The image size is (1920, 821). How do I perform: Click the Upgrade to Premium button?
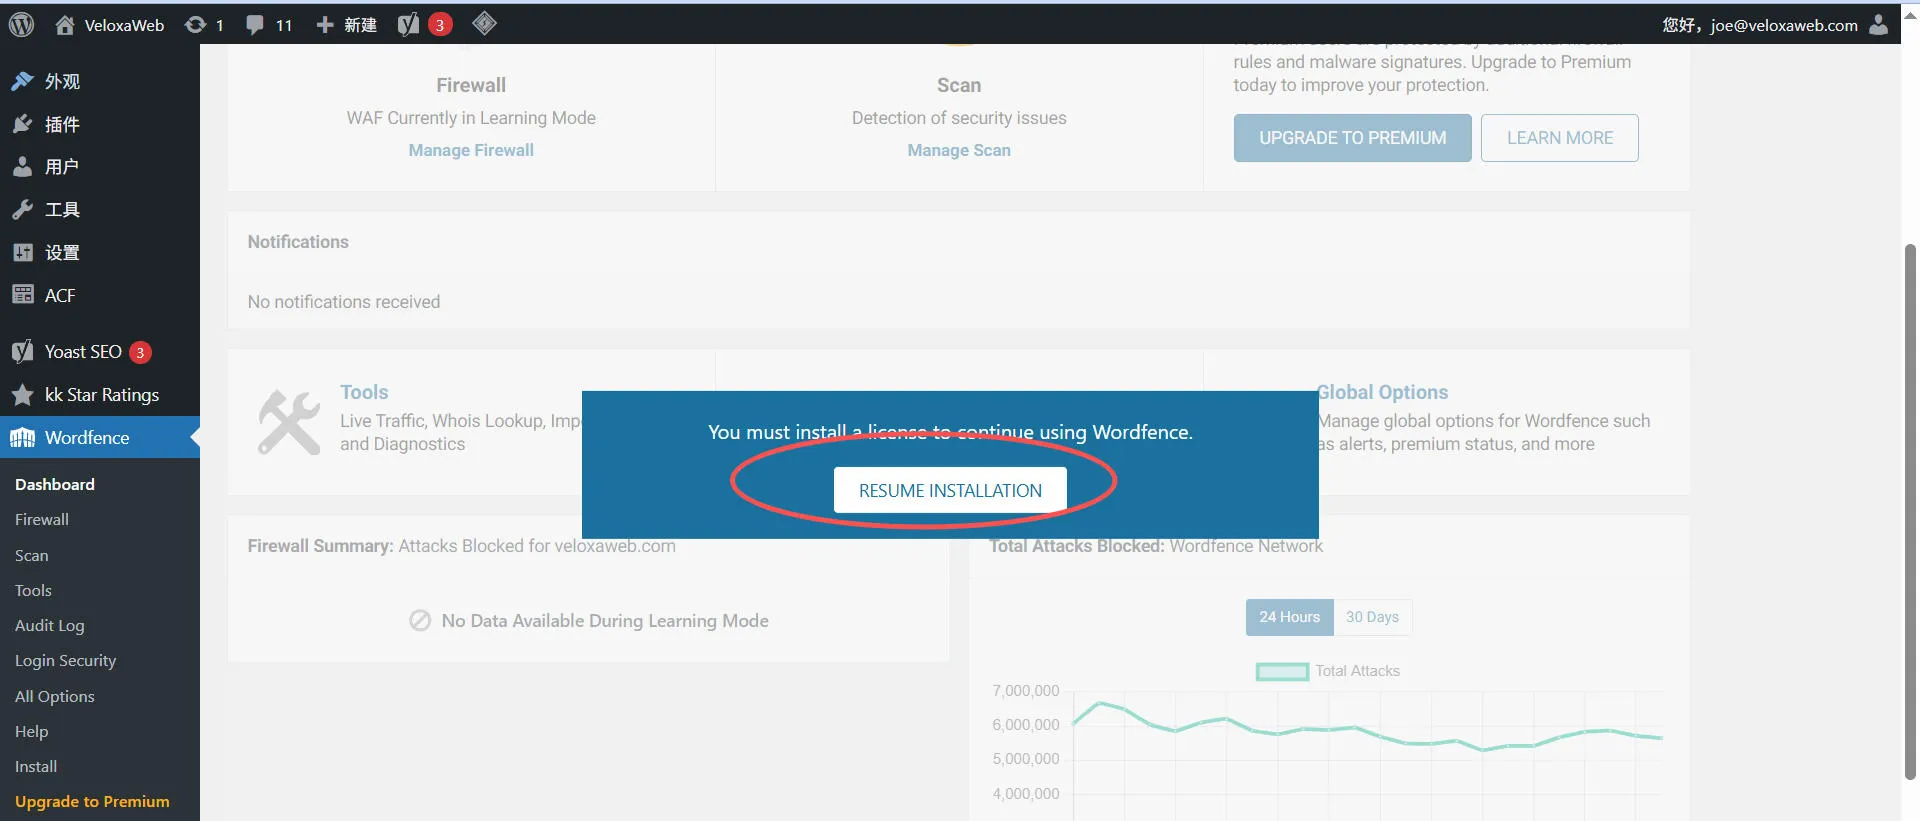click(1352, 138)
